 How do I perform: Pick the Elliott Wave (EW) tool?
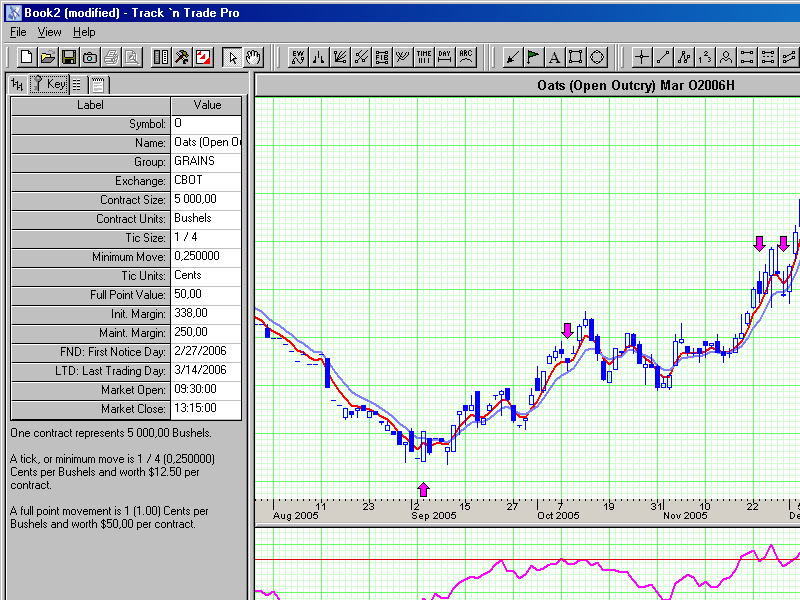pos(298,57)
